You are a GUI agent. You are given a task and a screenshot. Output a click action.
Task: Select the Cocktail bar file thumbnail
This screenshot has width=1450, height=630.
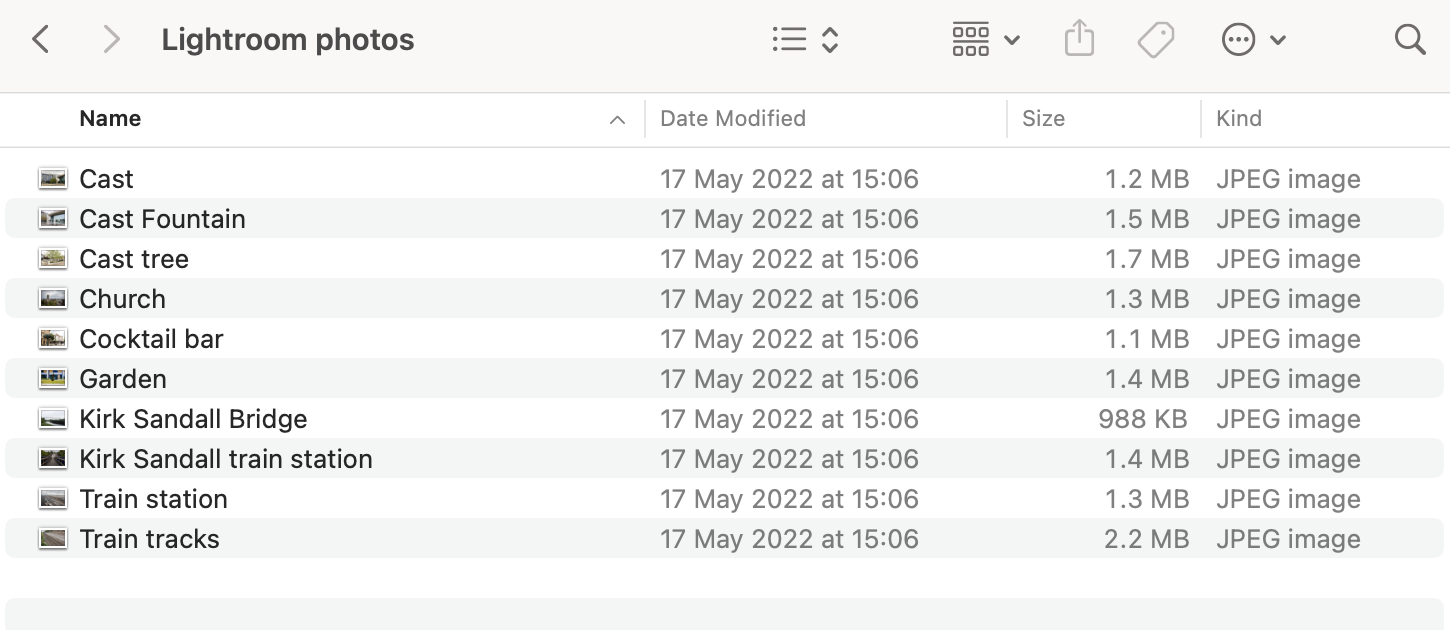tap(53, 339)
